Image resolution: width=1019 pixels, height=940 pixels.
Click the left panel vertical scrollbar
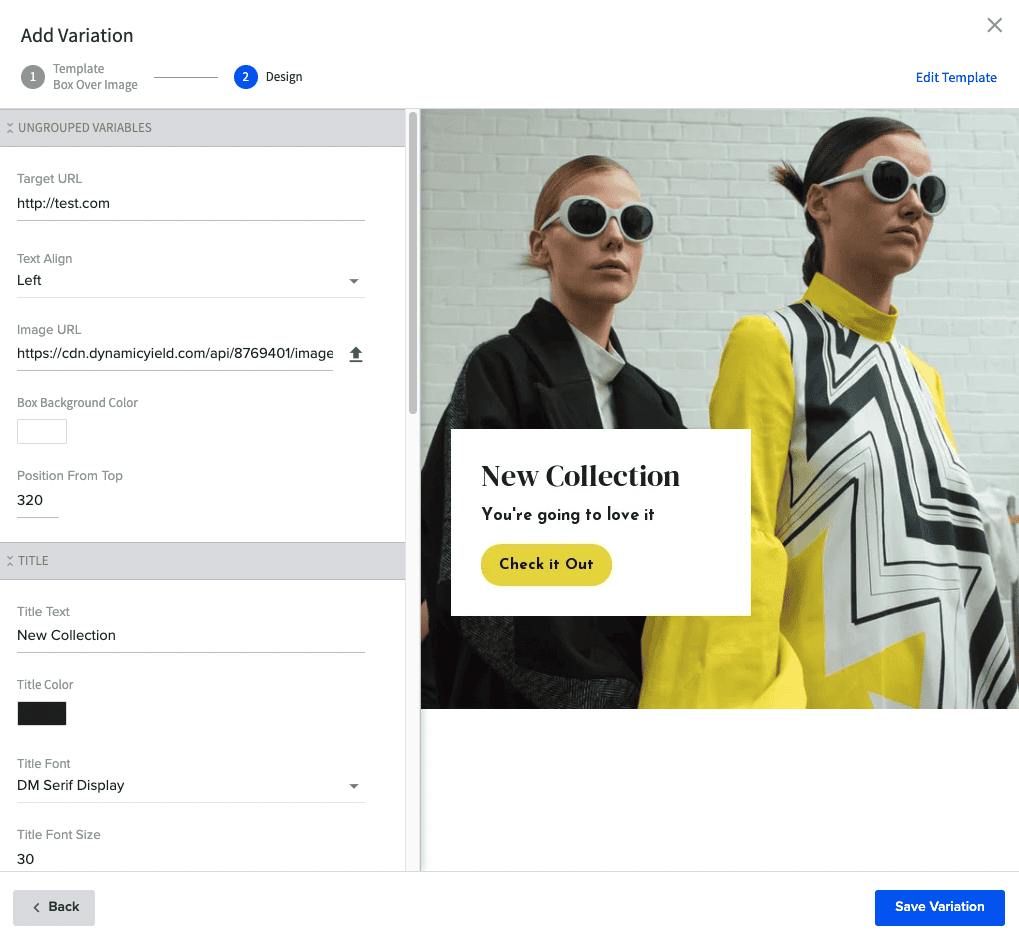[x=413, y=262]
